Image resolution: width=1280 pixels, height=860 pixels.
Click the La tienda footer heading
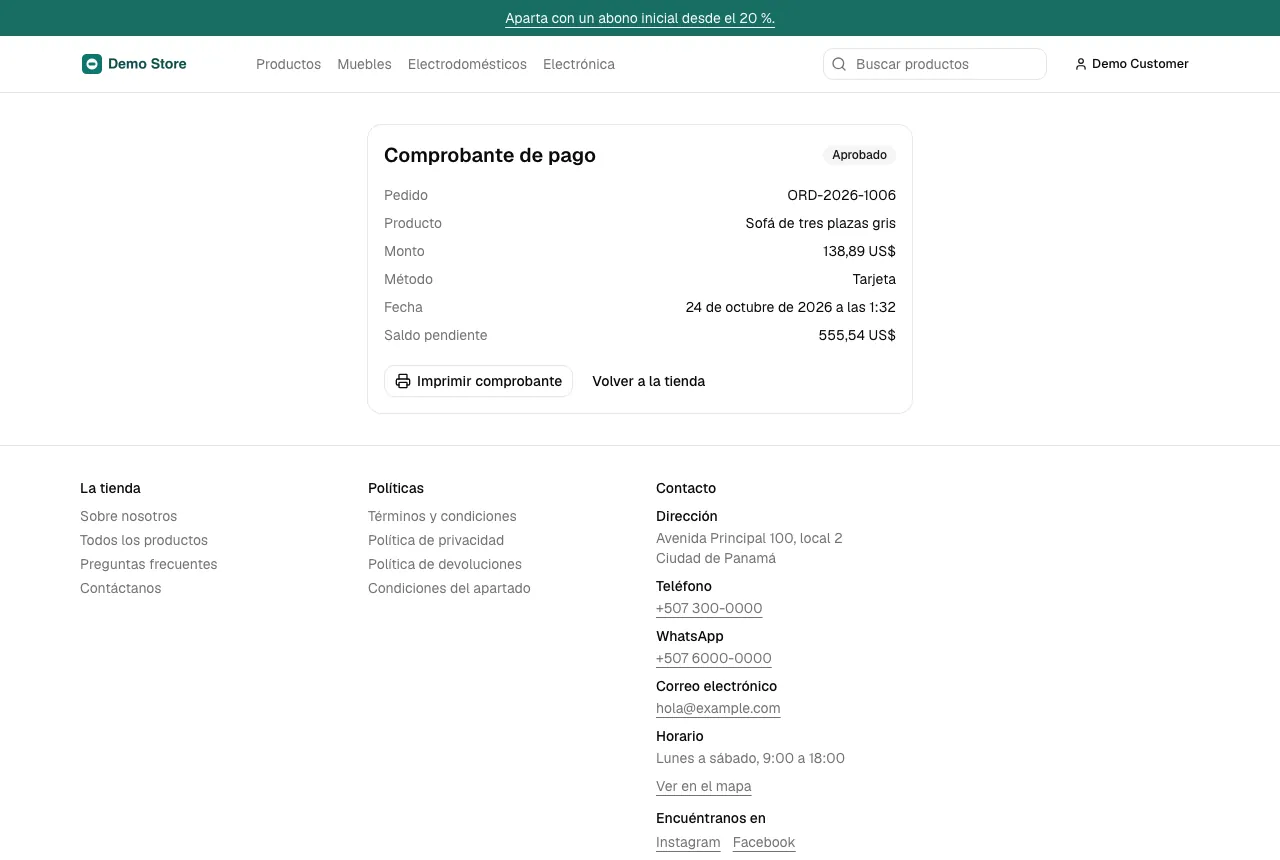click(110, 488)
